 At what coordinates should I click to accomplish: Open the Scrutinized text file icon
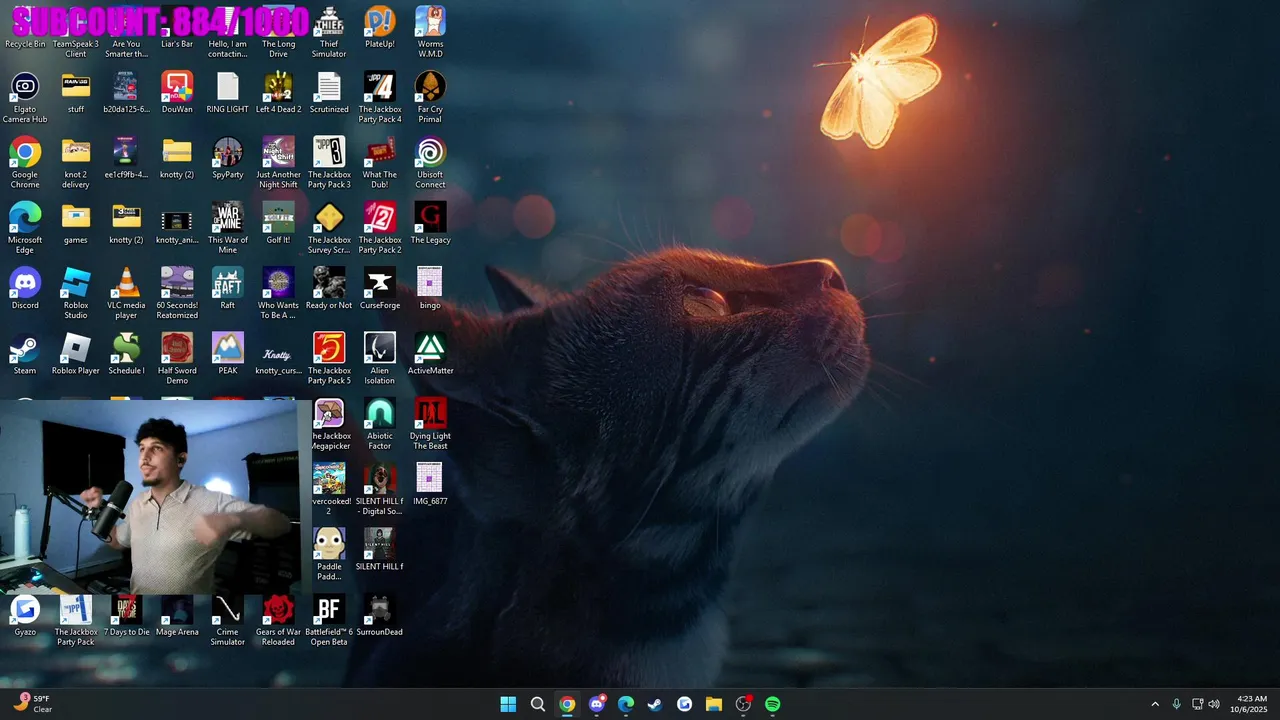click(329, 93)
